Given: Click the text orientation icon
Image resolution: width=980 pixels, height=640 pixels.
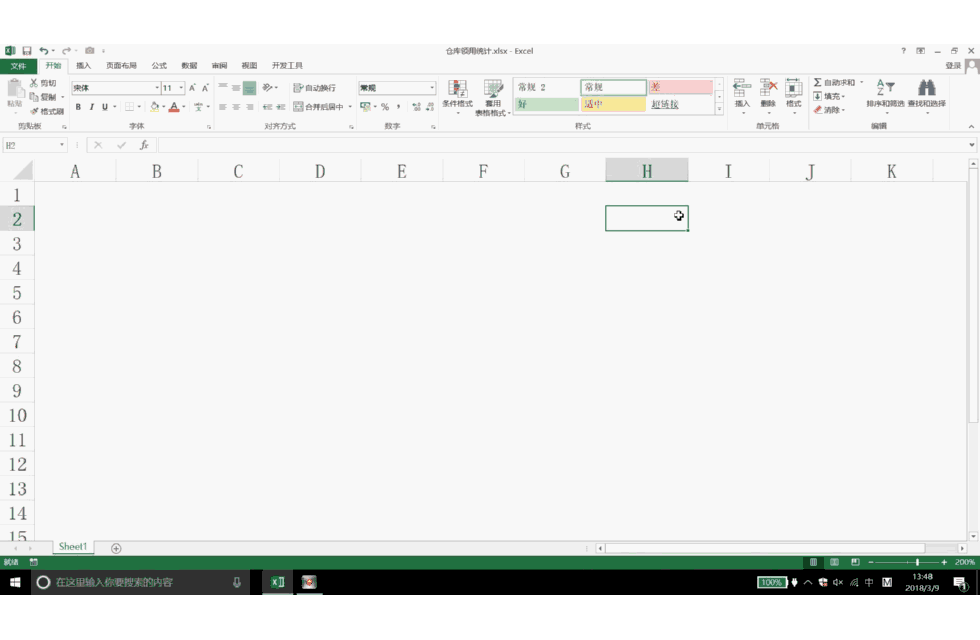Looking at the screenshot, I should [268, 88].
